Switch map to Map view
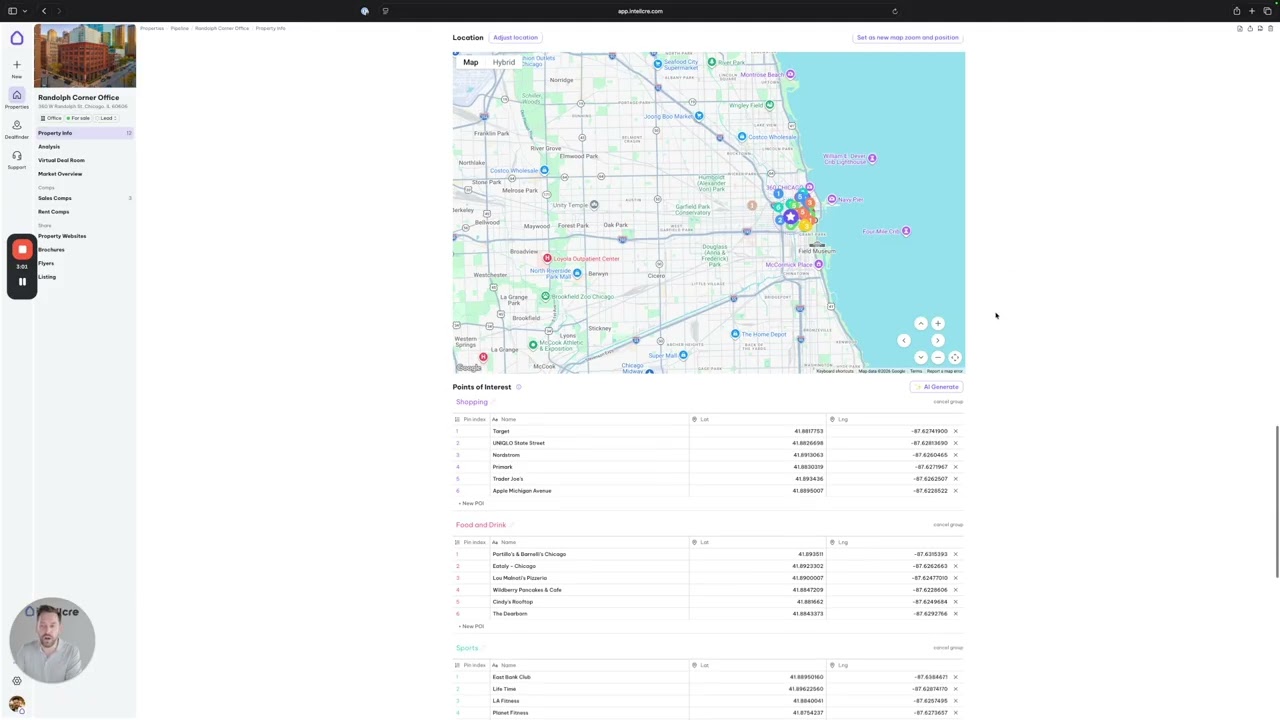 (x=470, y=62)
